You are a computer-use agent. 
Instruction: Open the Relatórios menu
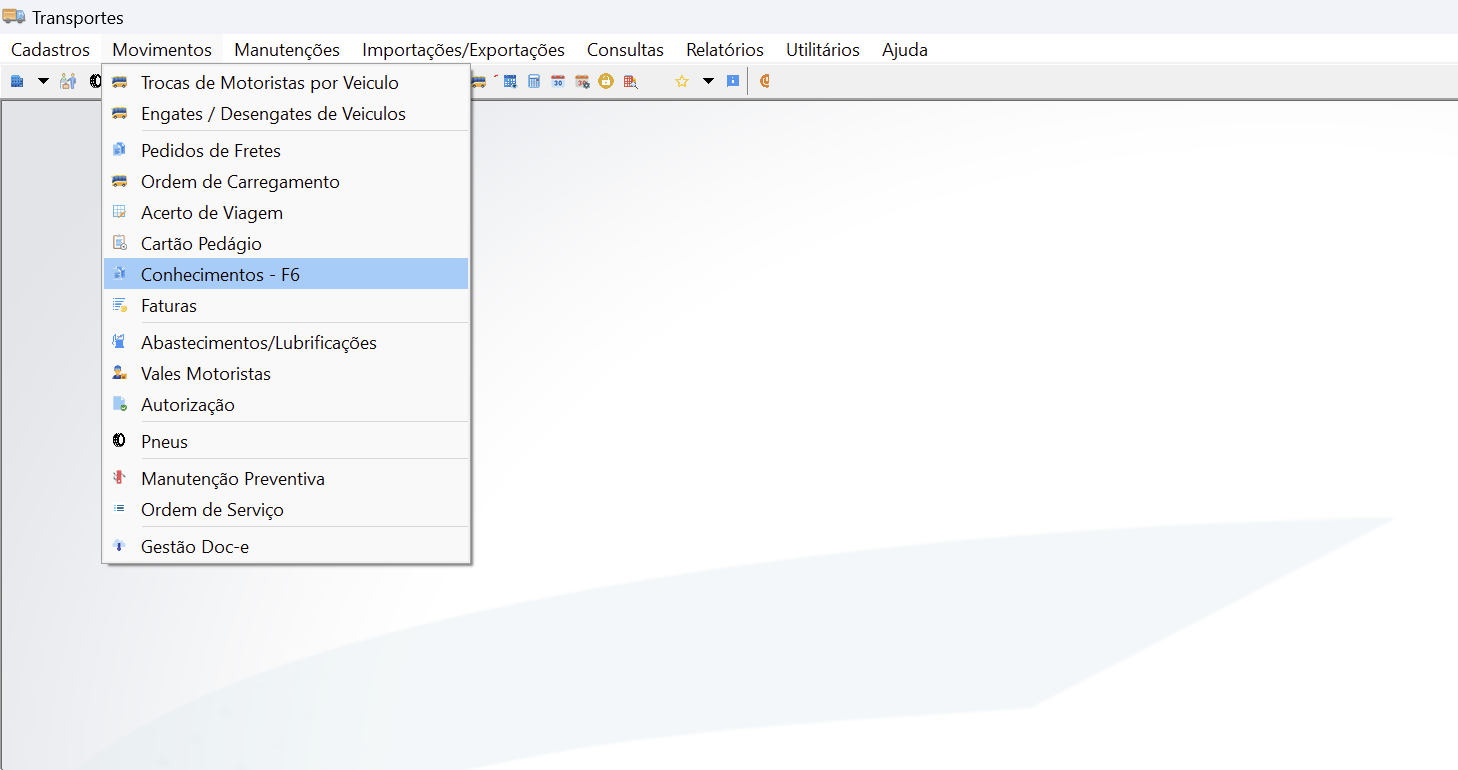click(725, 49)
